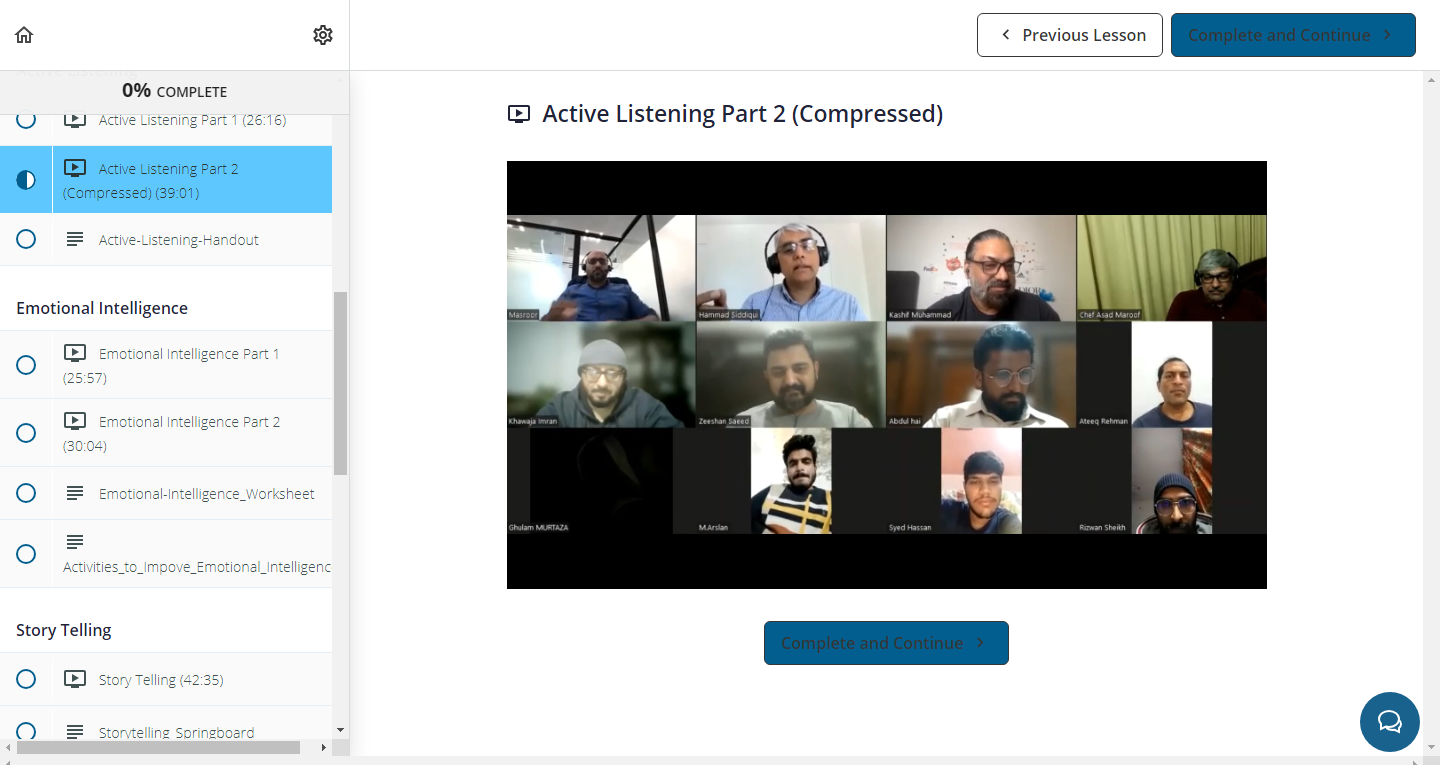Play the Active Listening video
The image size is (1440, 765).
point(887,375)
